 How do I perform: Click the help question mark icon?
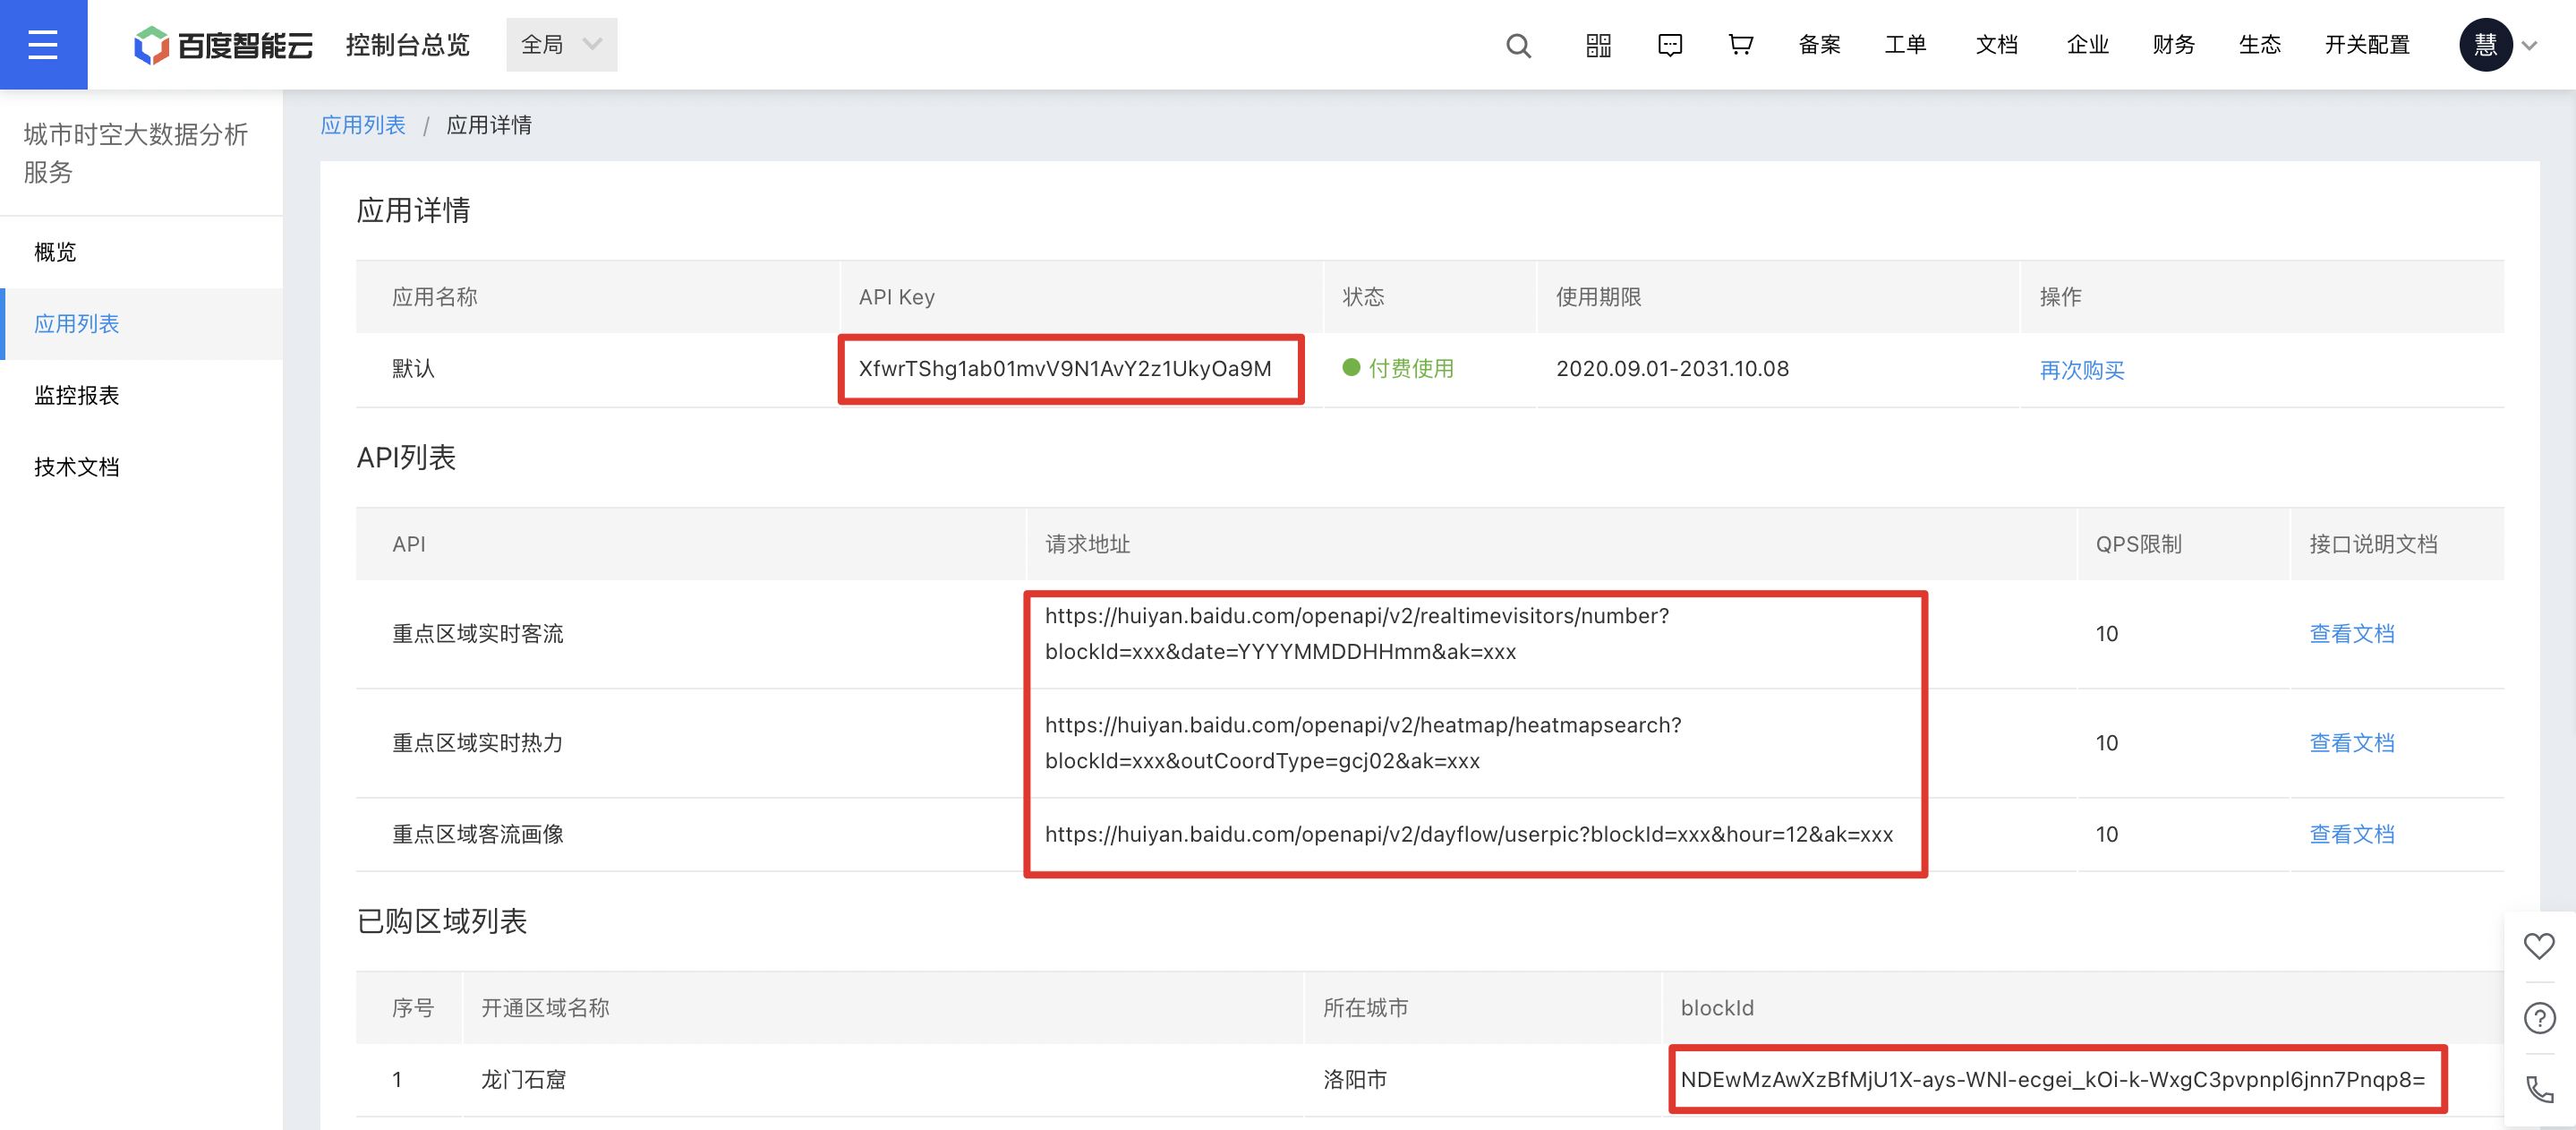2538,1018
